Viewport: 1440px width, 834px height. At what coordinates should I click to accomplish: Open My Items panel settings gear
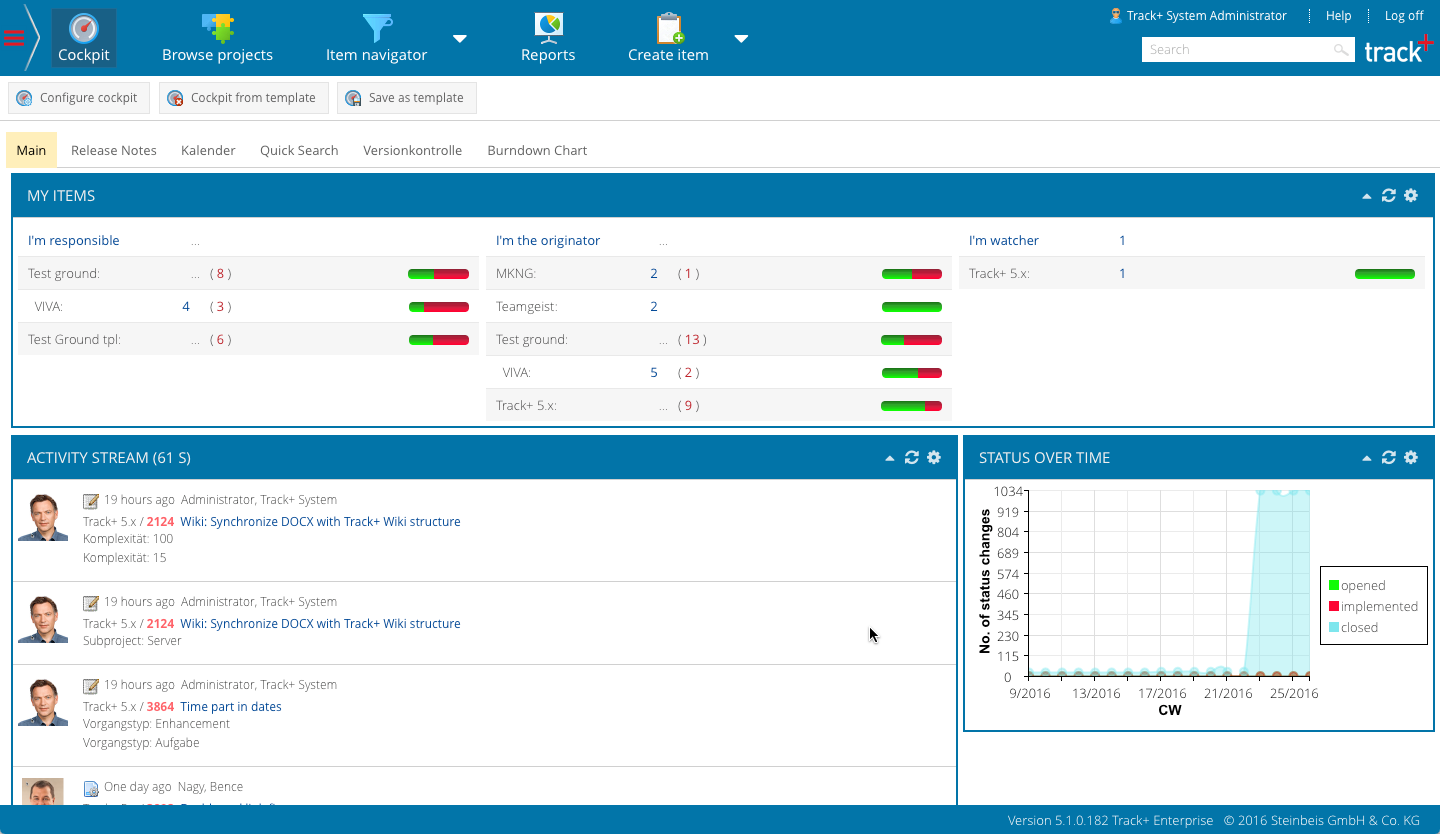1411,196
